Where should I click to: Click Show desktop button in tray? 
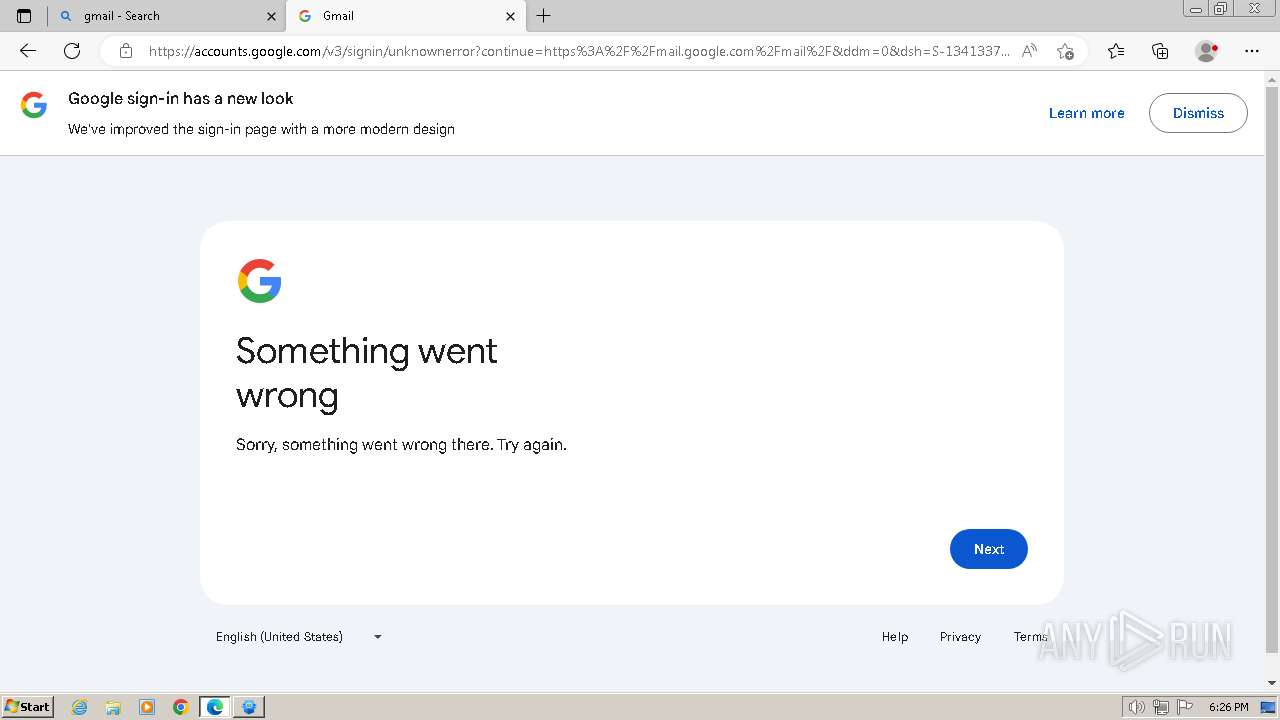coord(1268,707)
